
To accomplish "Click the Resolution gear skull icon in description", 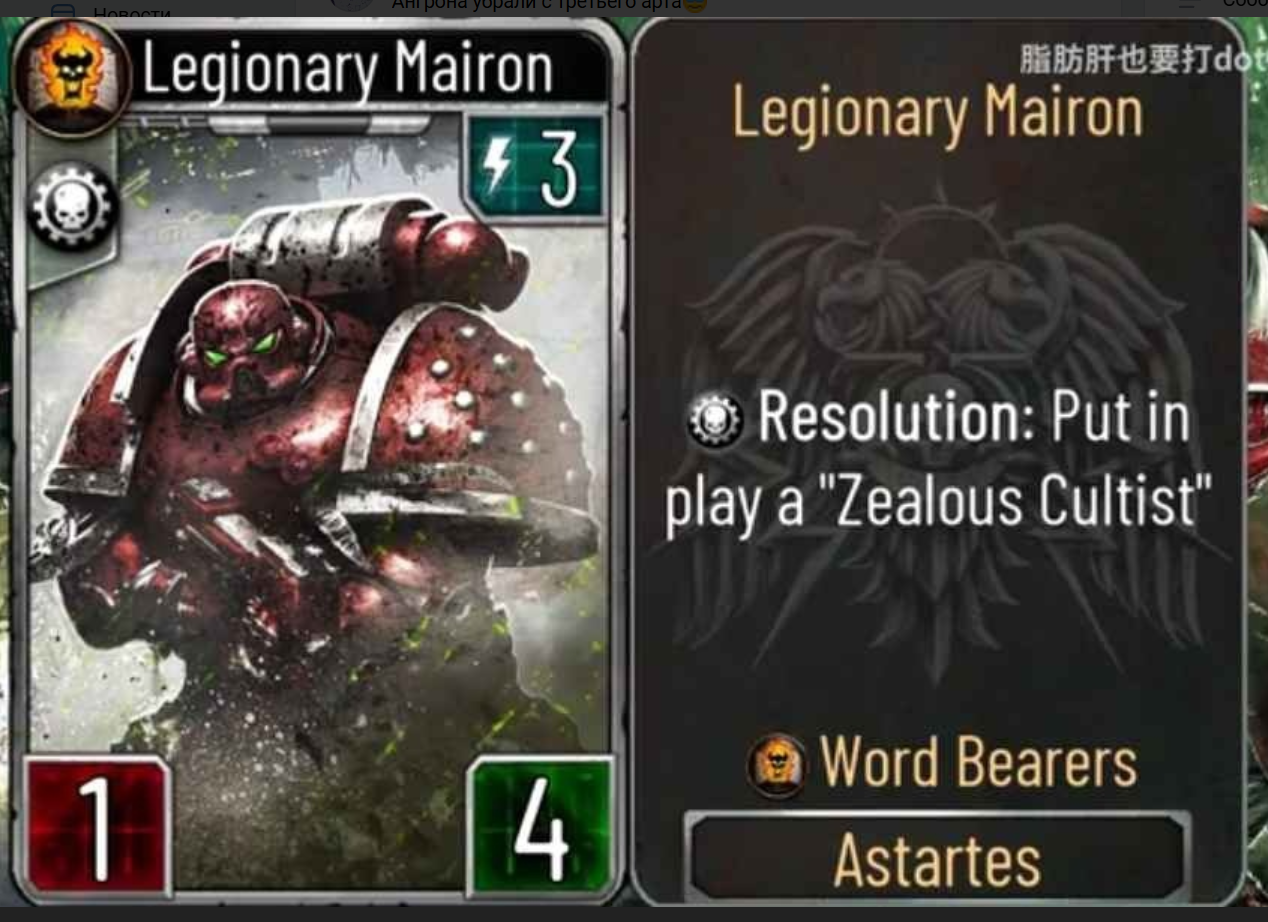I will coord(715,420).
